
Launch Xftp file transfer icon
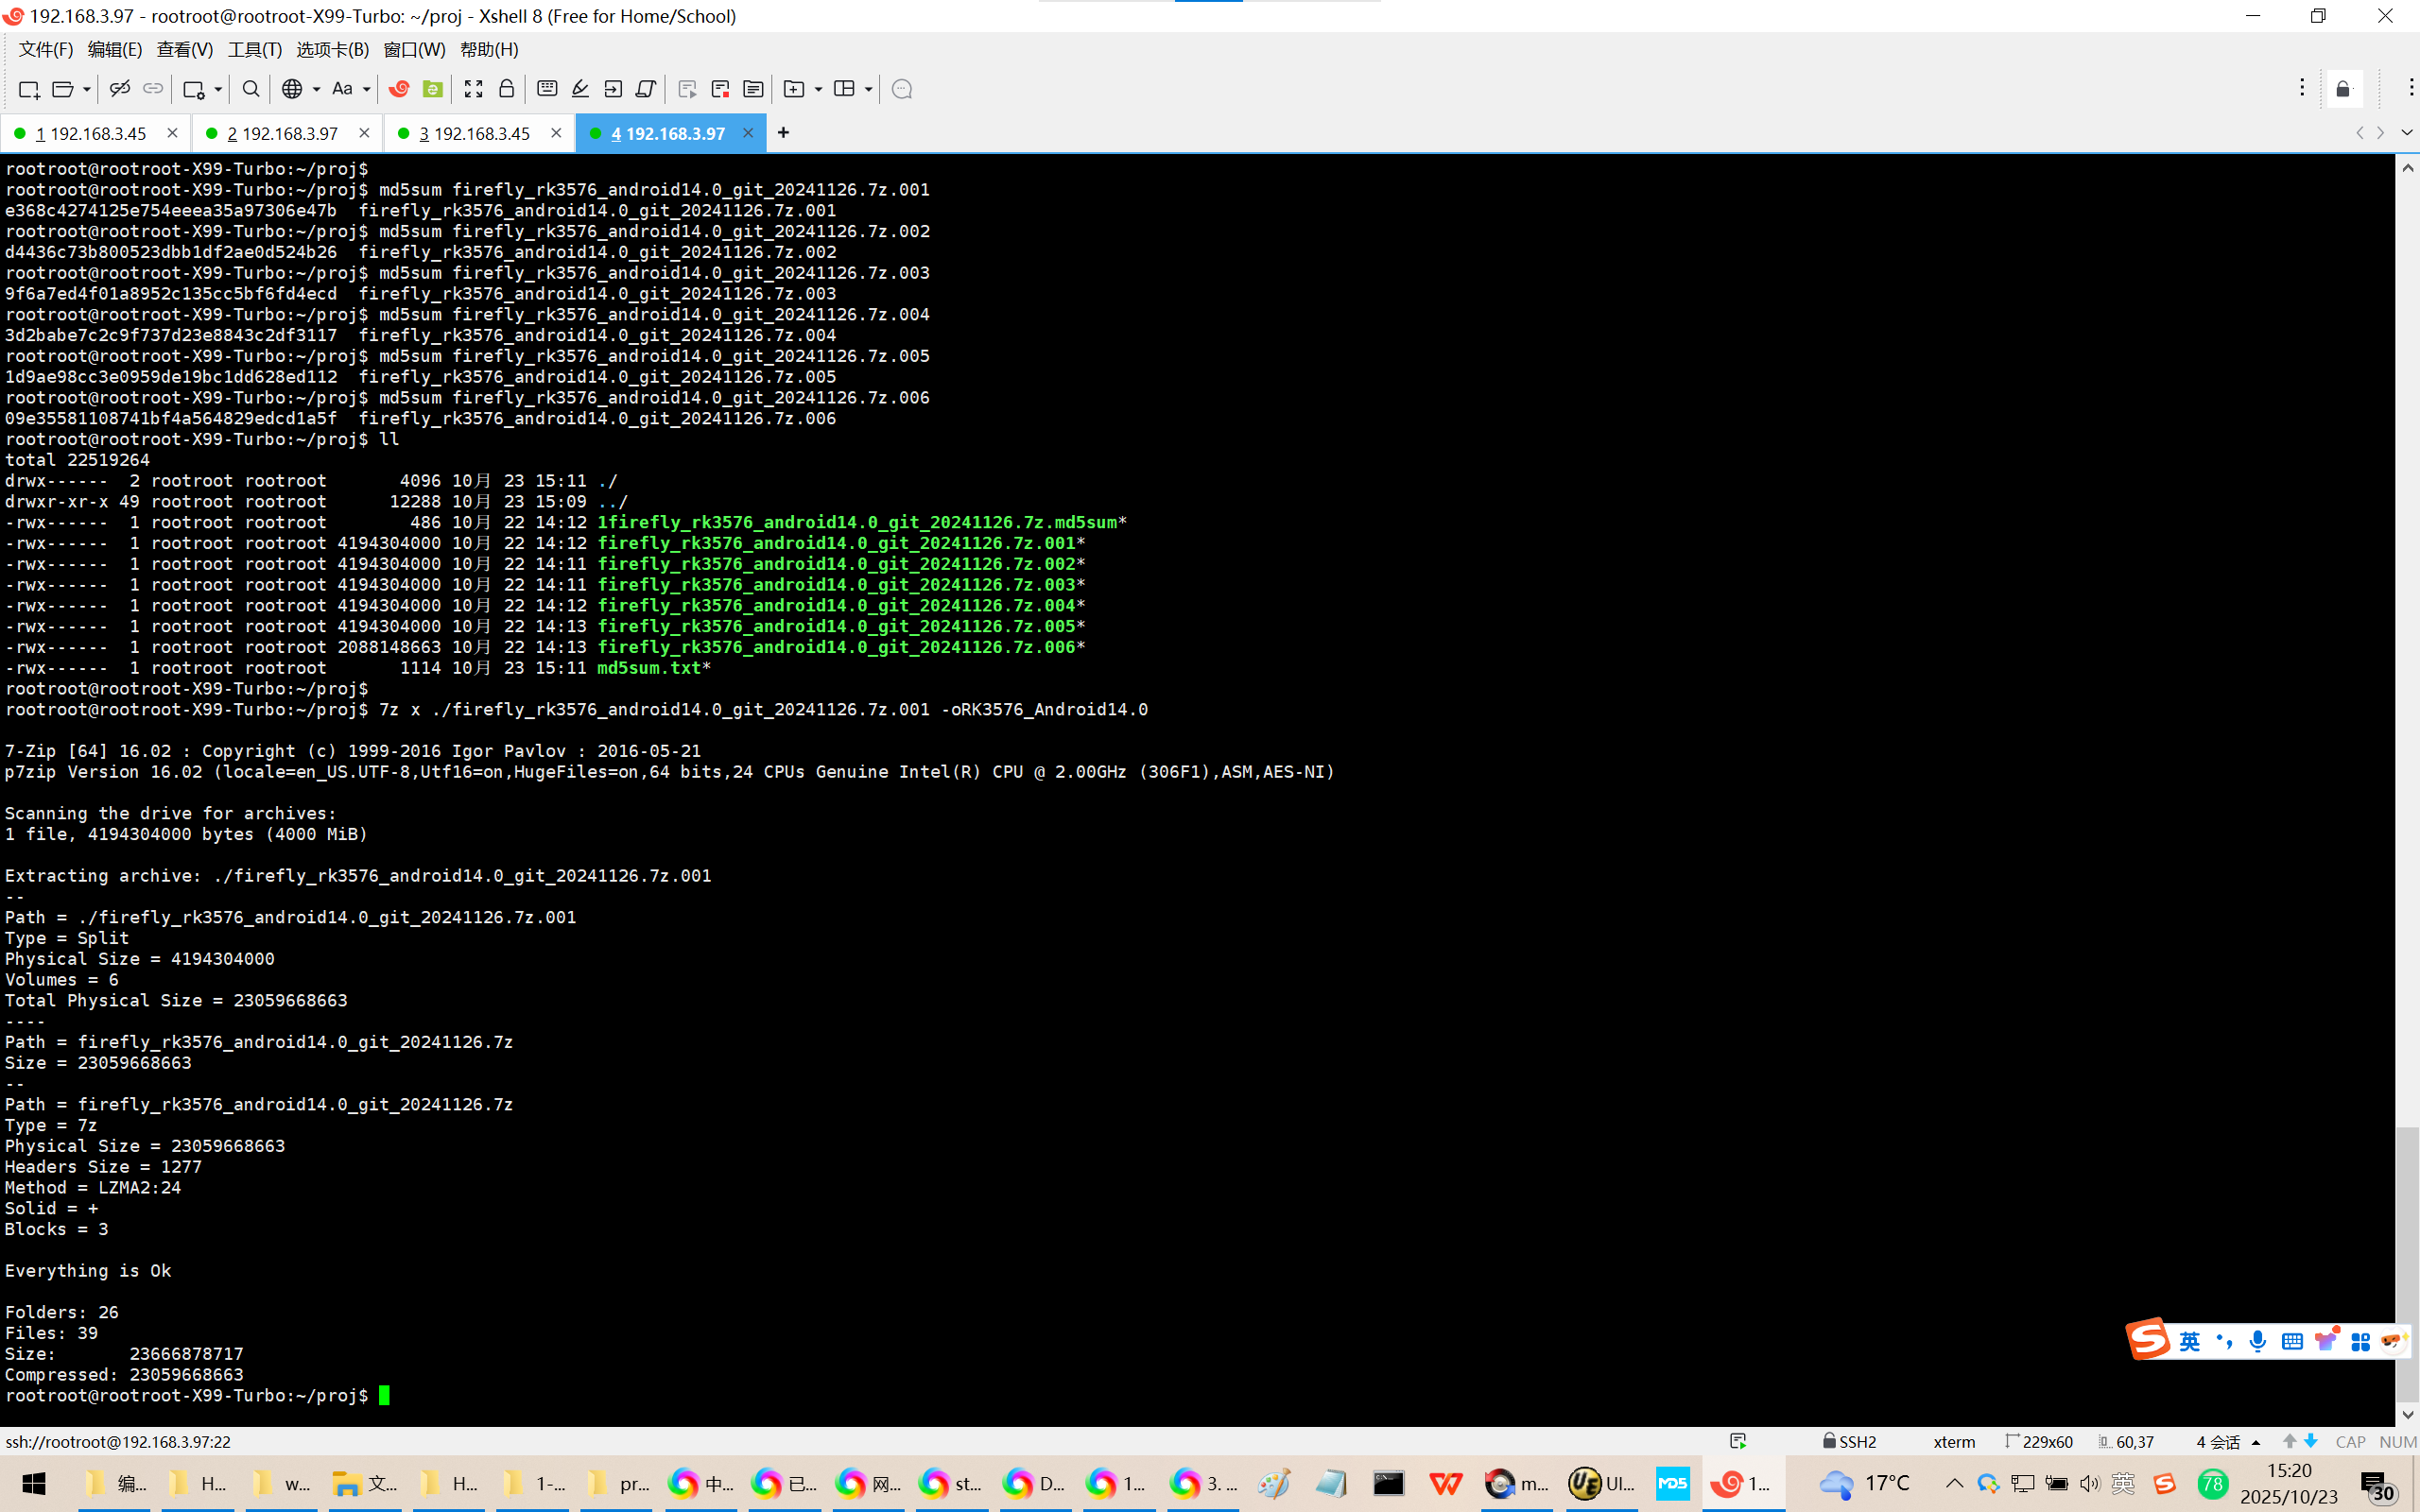(432, 89)
